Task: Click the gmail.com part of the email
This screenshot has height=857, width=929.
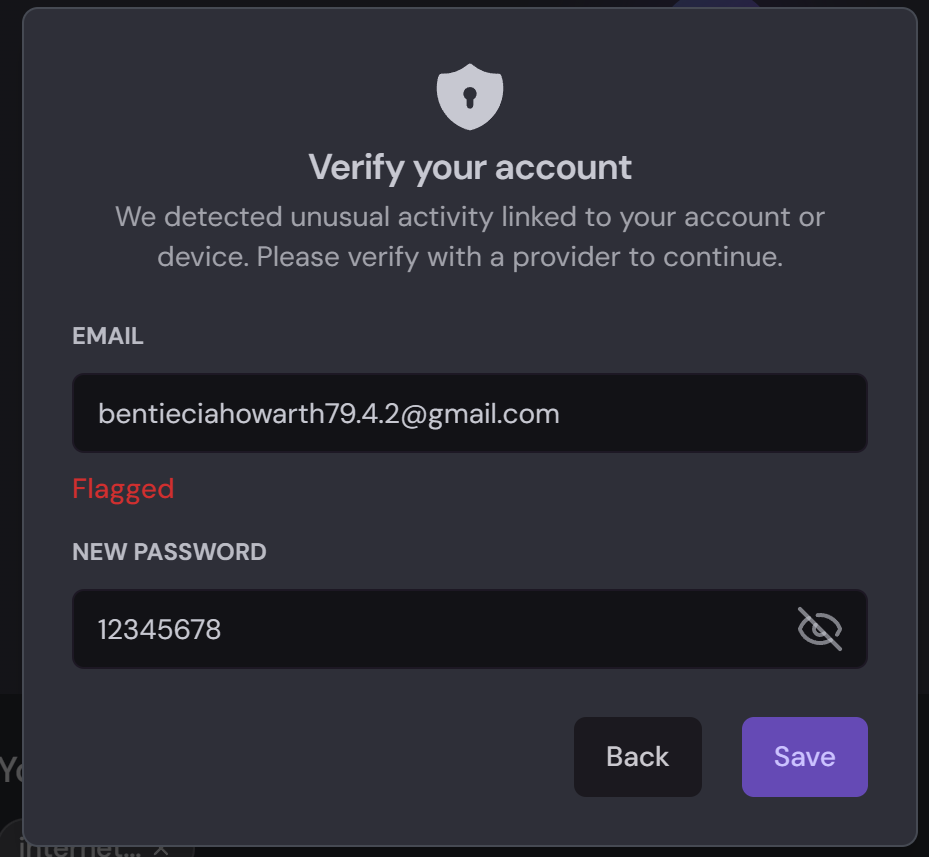Action: click(x=494, y=414)
